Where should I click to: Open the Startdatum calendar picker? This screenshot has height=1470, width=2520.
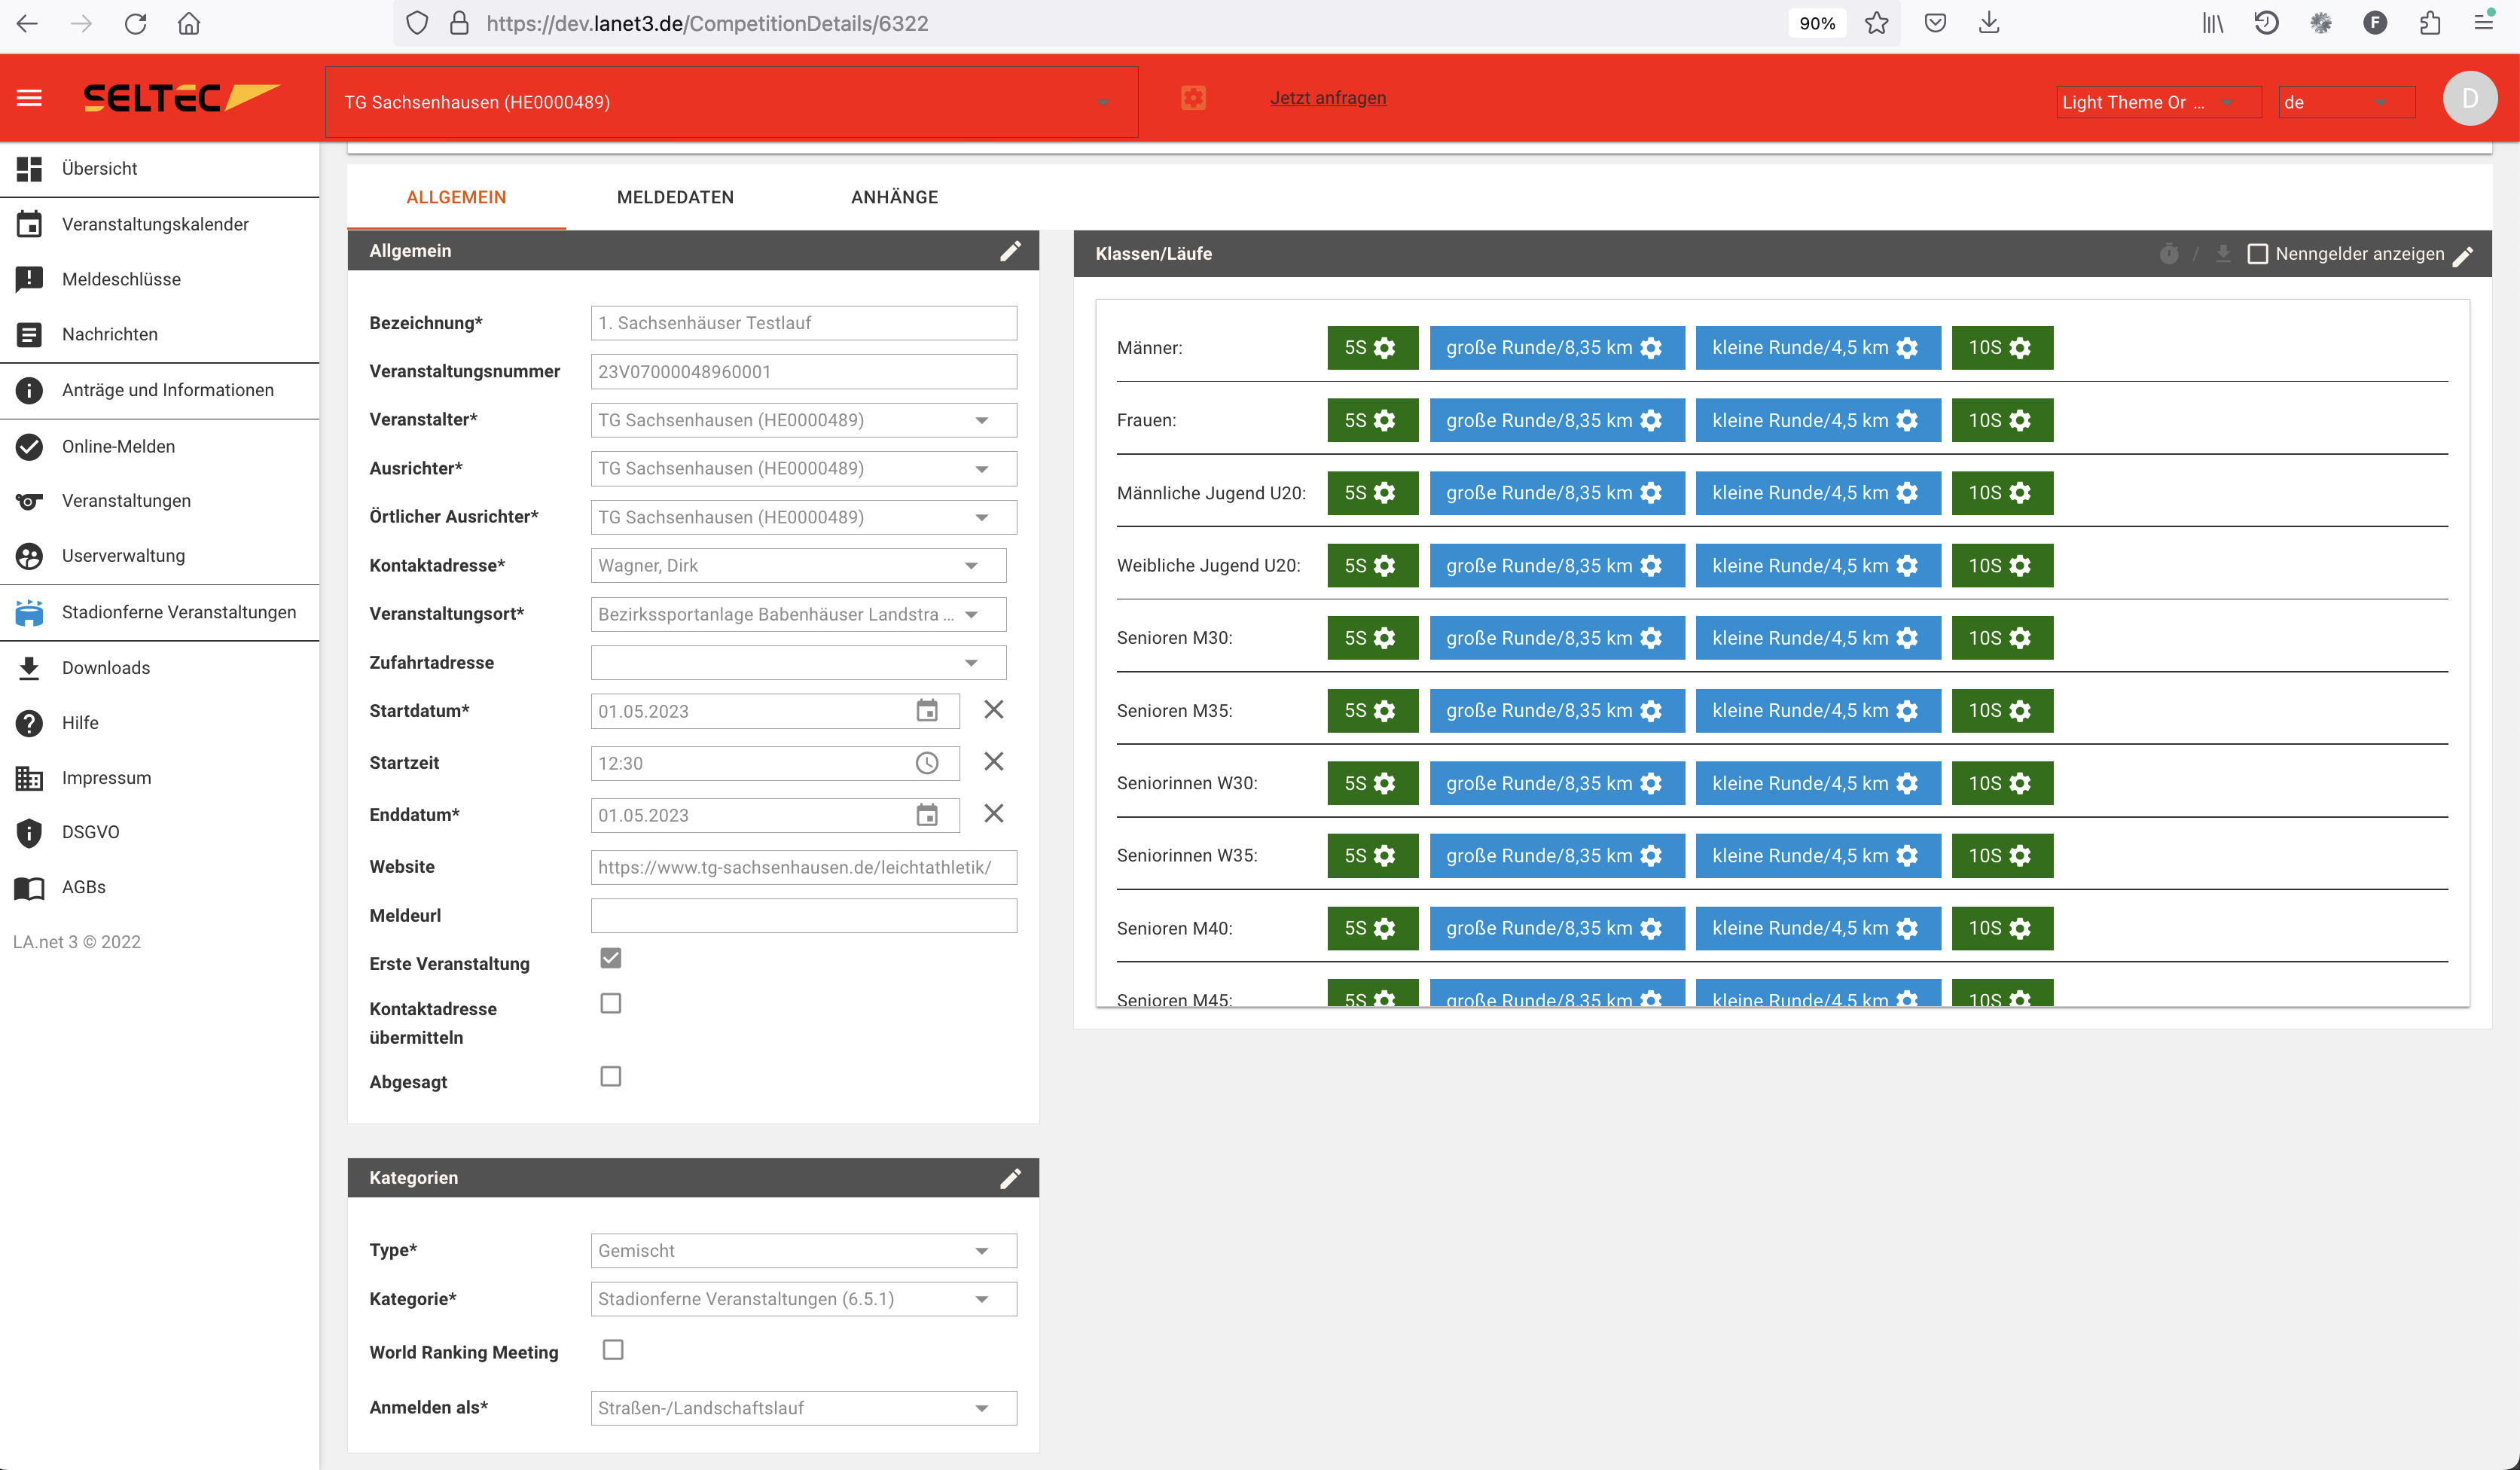coord(927,711)
